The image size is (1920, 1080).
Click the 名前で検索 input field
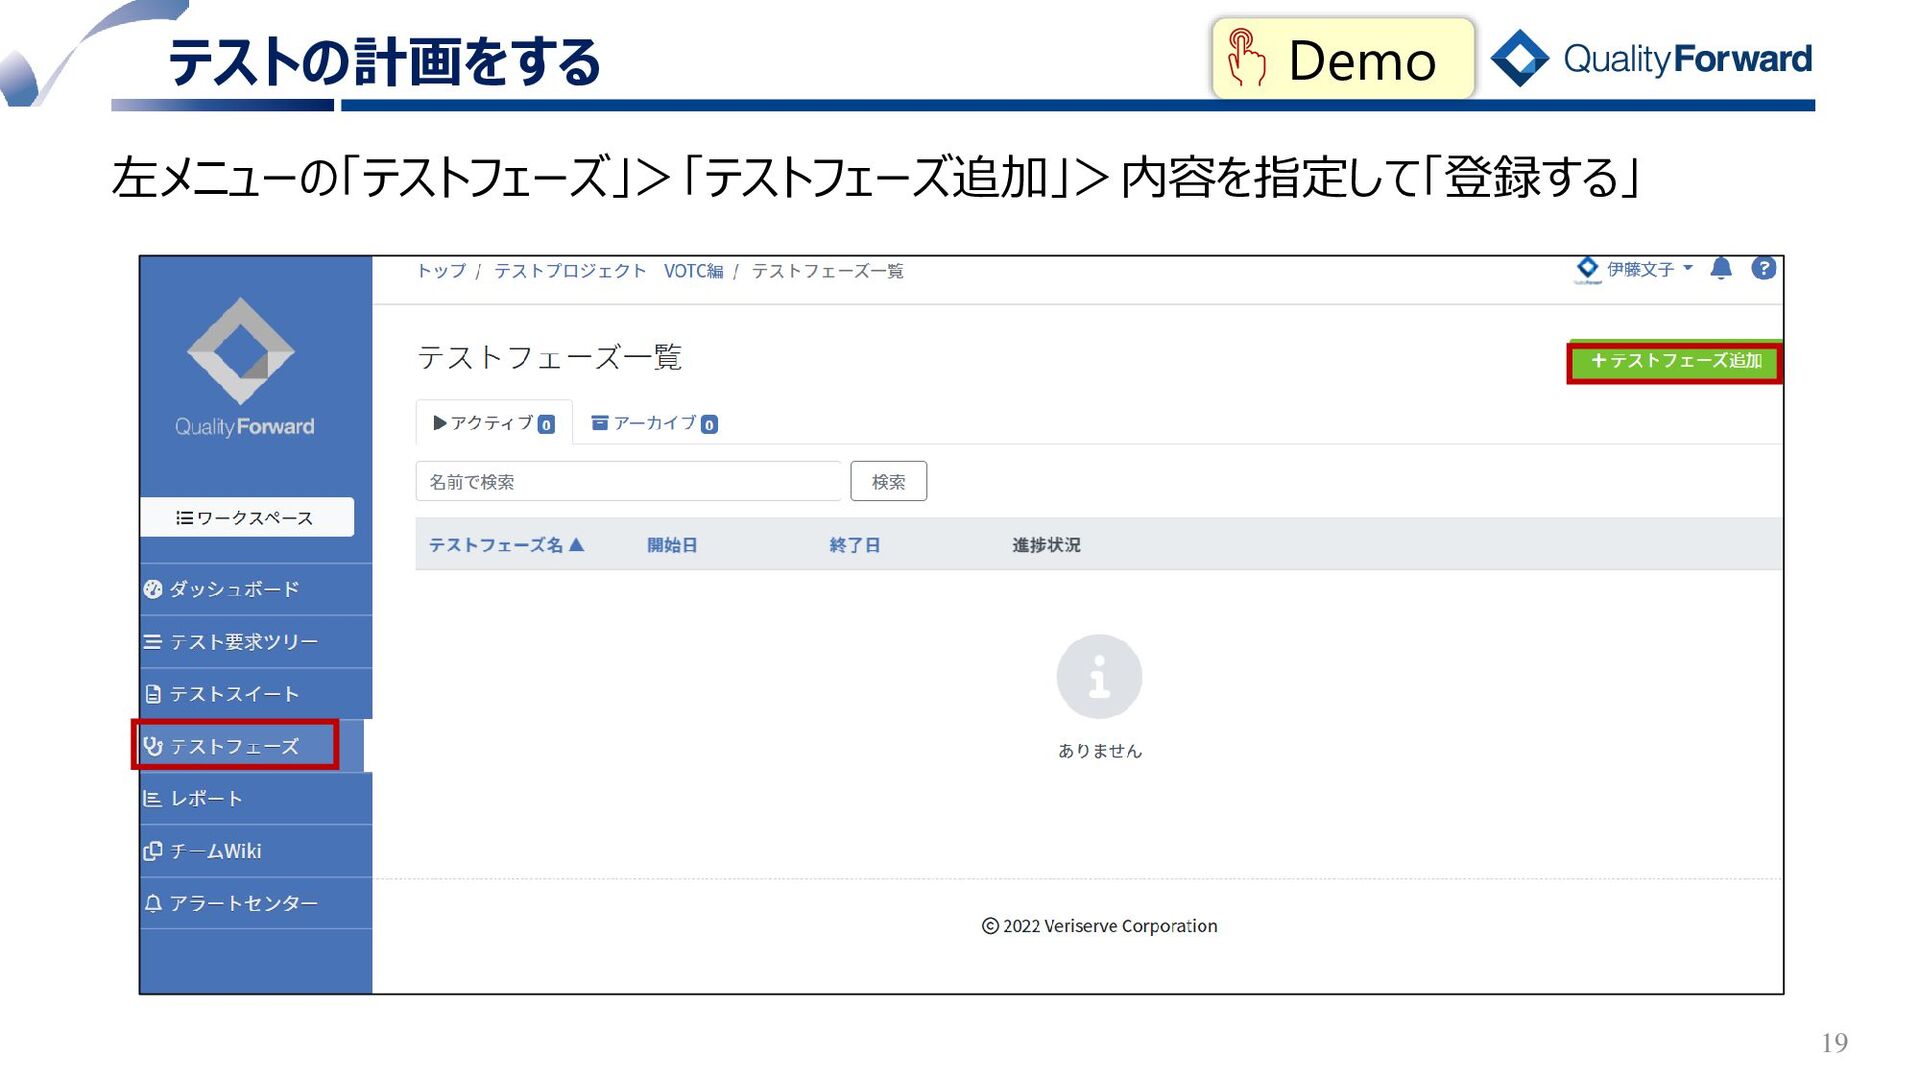click(628, 482)
